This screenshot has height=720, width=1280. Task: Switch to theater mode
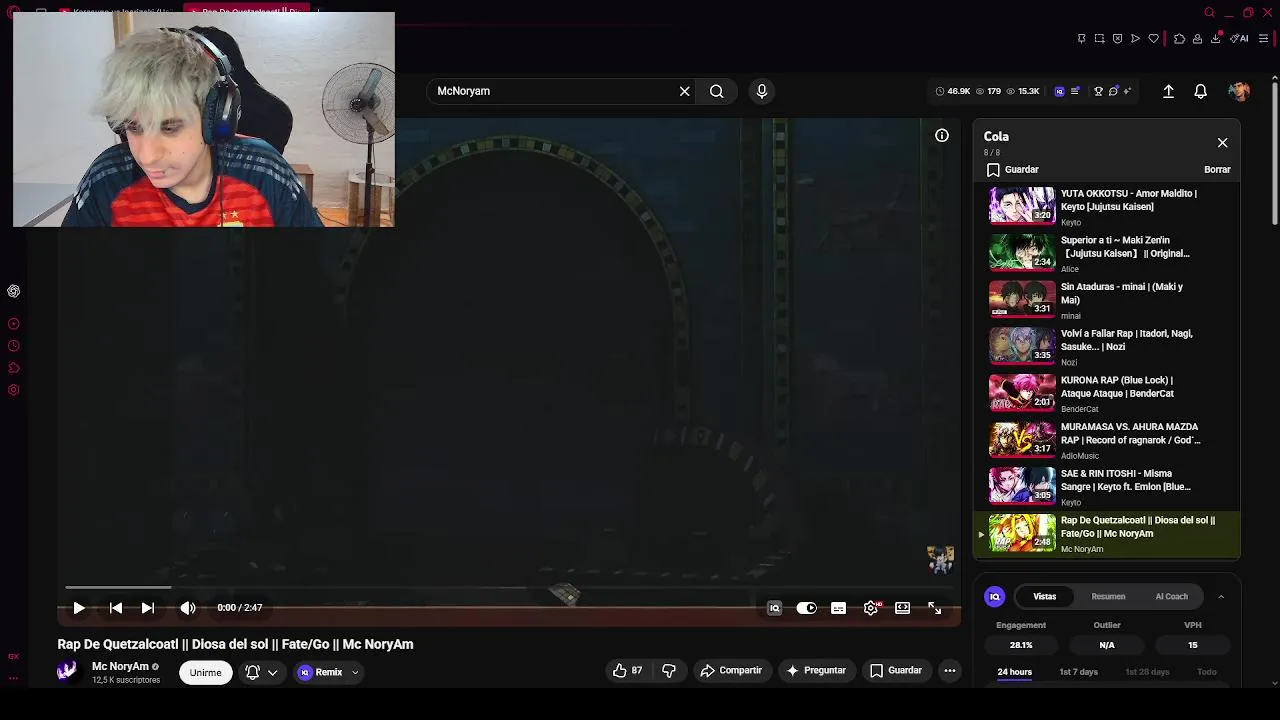pos(903,608)
